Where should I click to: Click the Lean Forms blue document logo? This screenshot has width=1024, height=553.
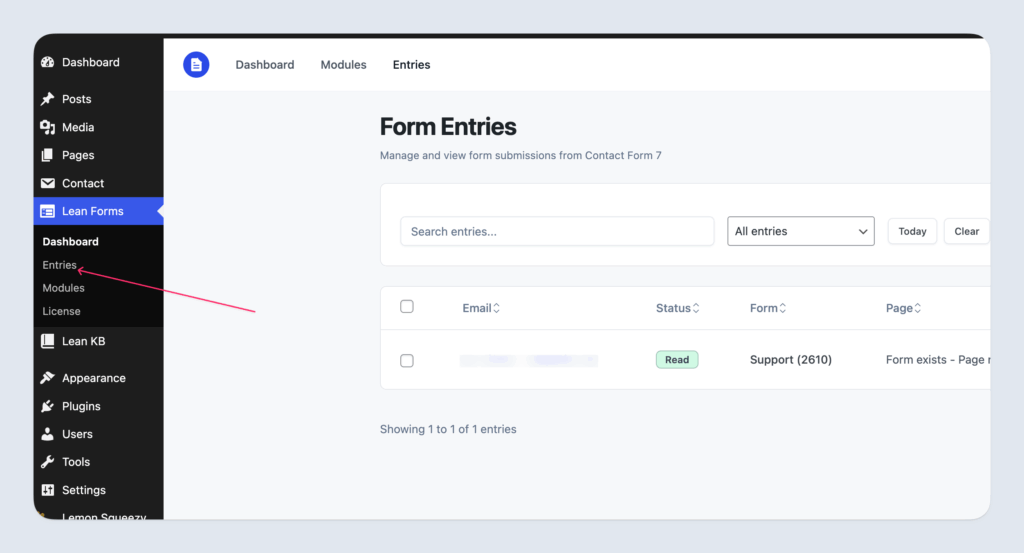coord(196,65)
